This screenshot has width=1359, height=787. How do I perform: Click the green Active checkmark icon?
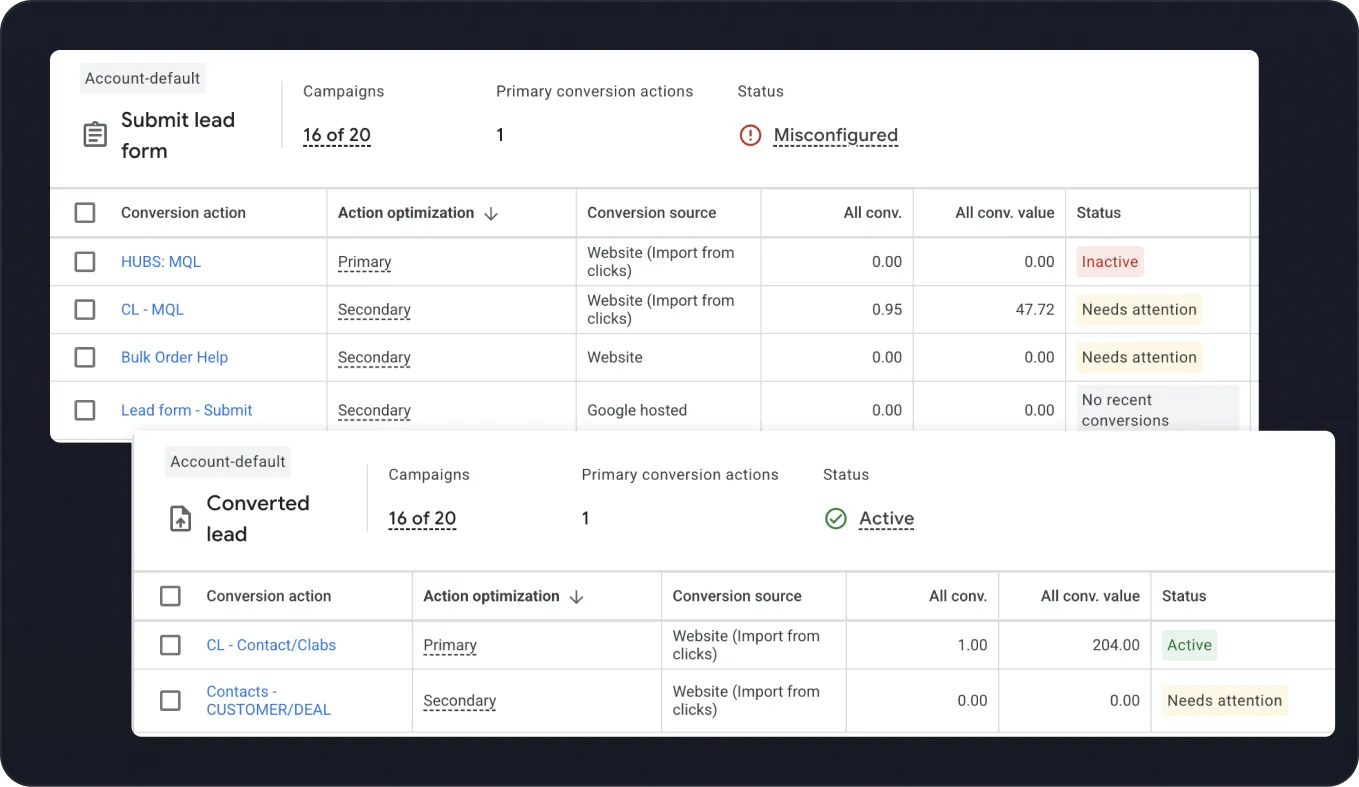click(836, 518)
